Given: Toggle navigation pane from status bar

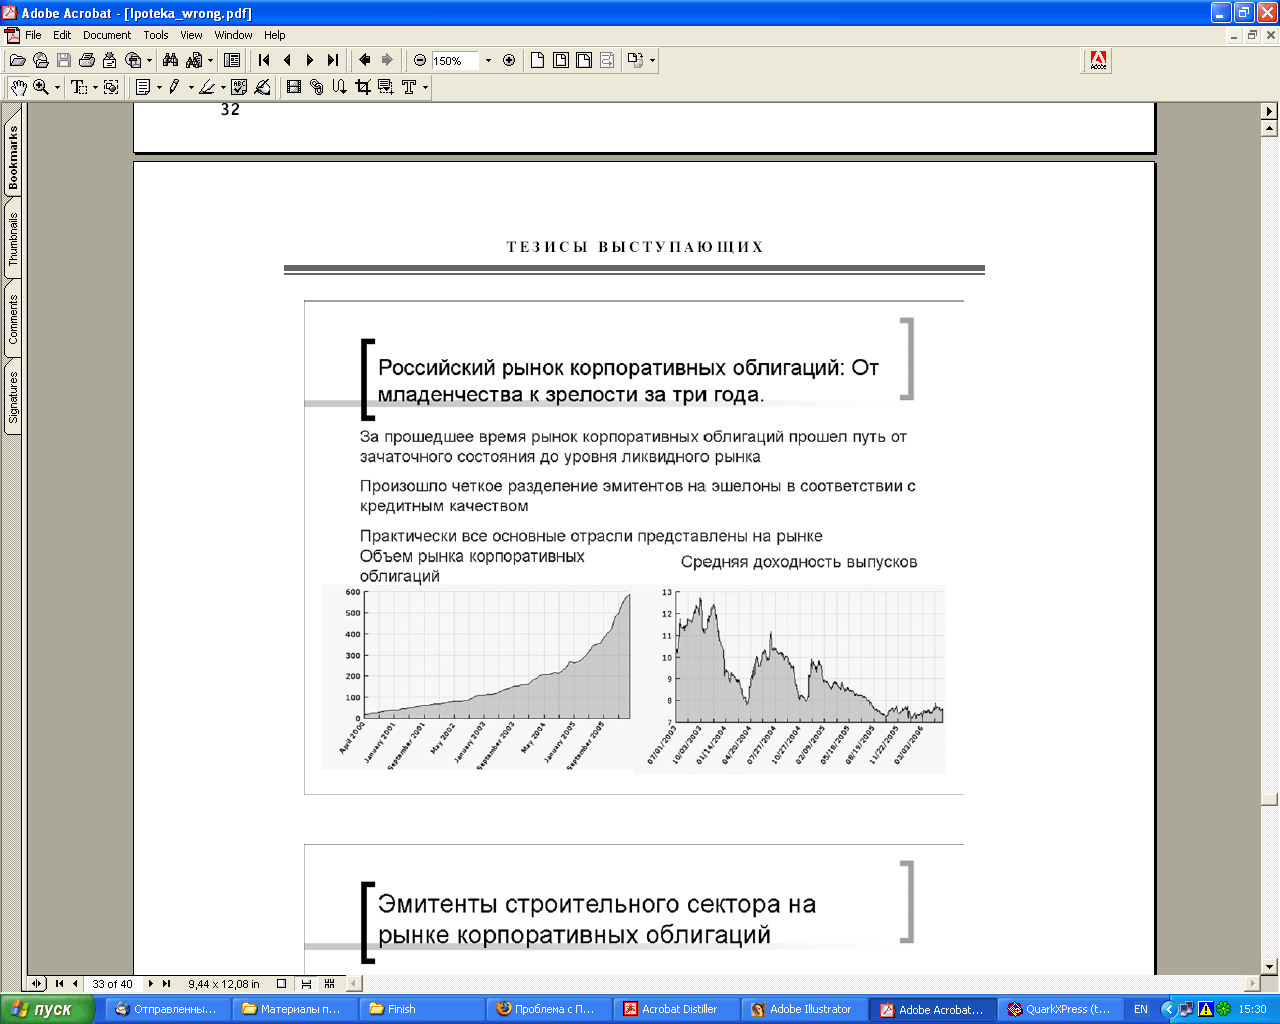Looking at the screenshot, I should (37, 984).
